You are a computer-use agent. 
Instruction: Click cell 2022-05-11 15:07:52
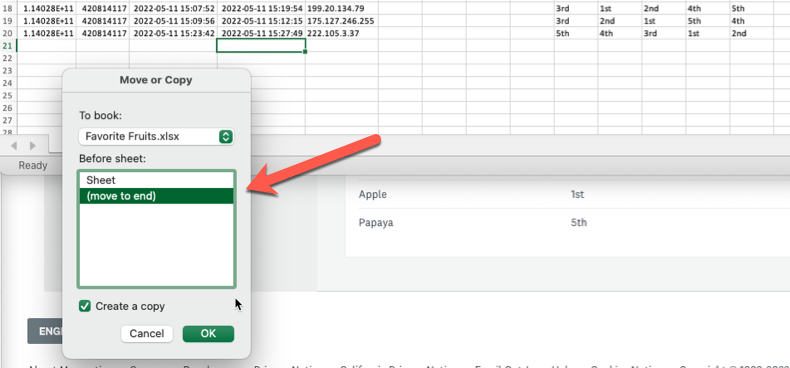[173, 9]
